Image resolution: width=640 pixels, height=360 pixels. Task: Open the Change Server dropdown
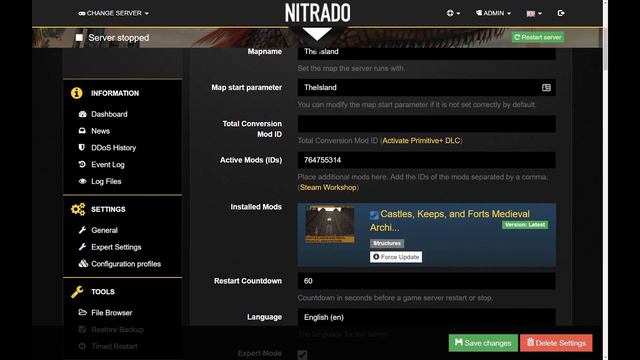[113, 13]
